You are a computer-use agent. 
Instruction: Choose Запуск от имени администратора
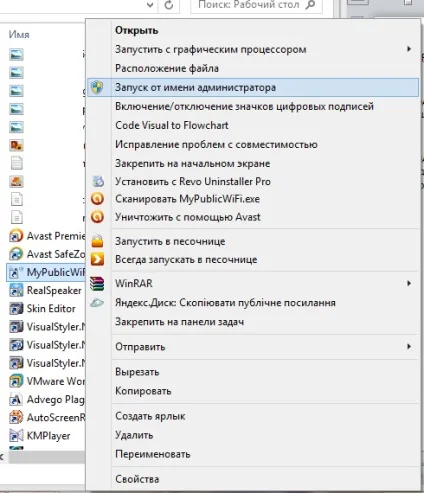pos(253,87)
